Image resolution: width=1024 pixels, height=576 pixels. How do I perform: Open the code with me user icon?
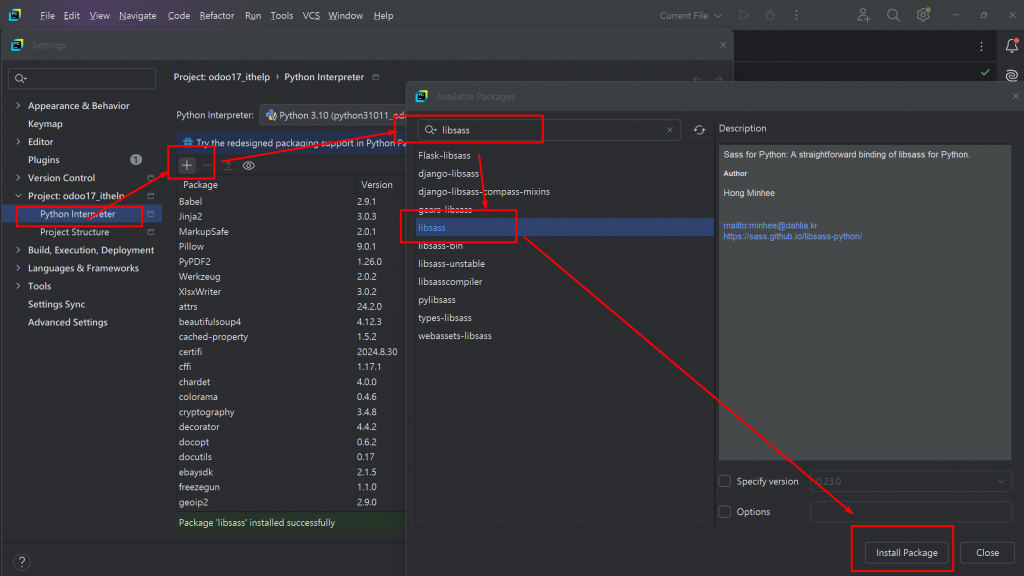point(863,15)
